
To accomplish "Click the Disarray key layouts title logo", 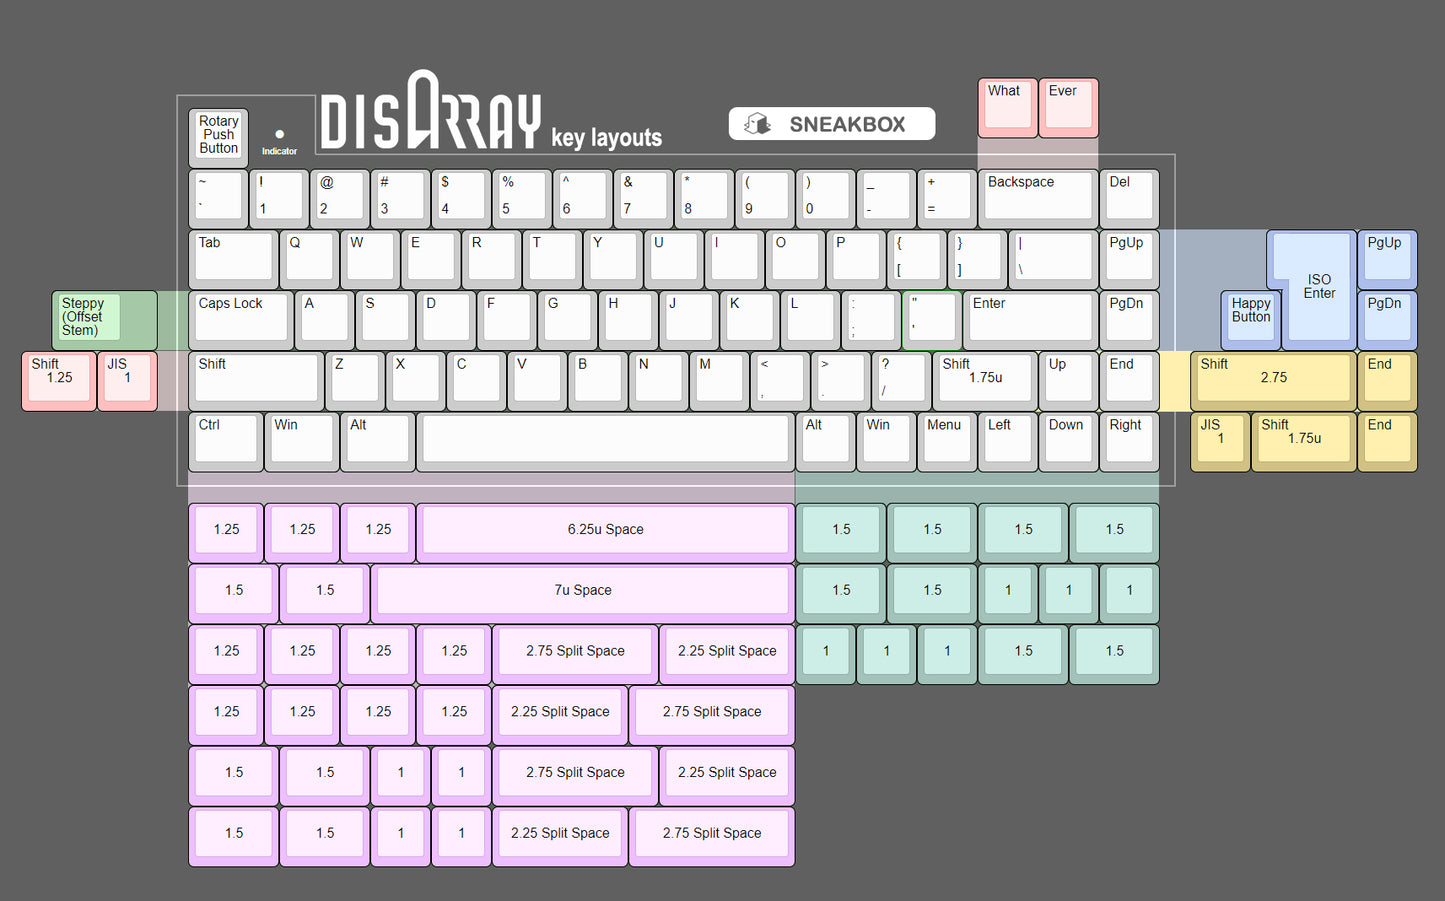I will pos(490,116).
